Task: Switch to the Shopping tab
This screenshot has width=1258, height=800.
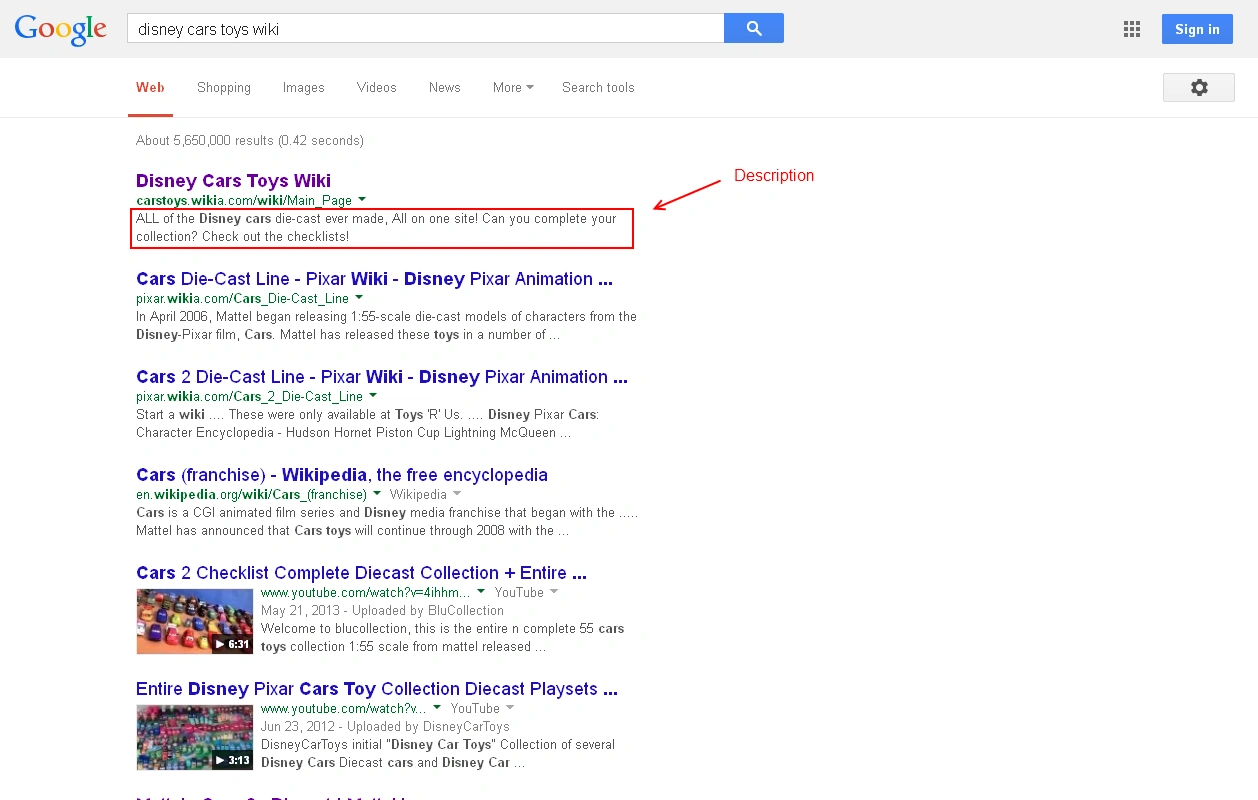Action: (x=224, y=87)
